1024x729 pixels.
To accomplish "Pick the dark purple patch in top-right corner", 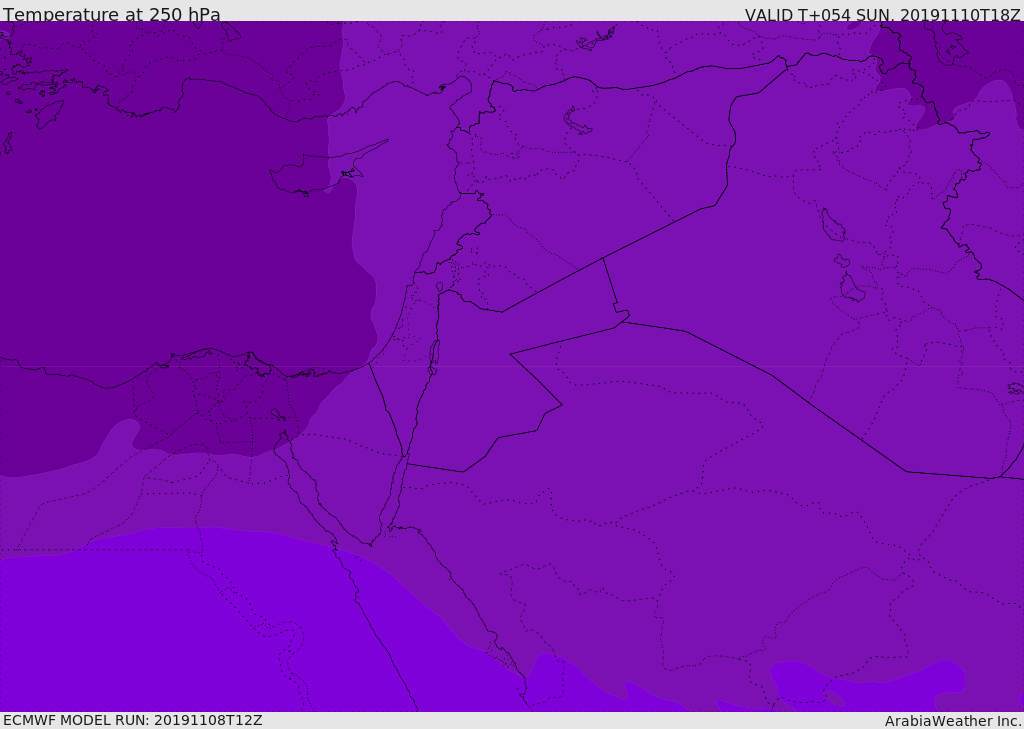I will click(960, 60).
